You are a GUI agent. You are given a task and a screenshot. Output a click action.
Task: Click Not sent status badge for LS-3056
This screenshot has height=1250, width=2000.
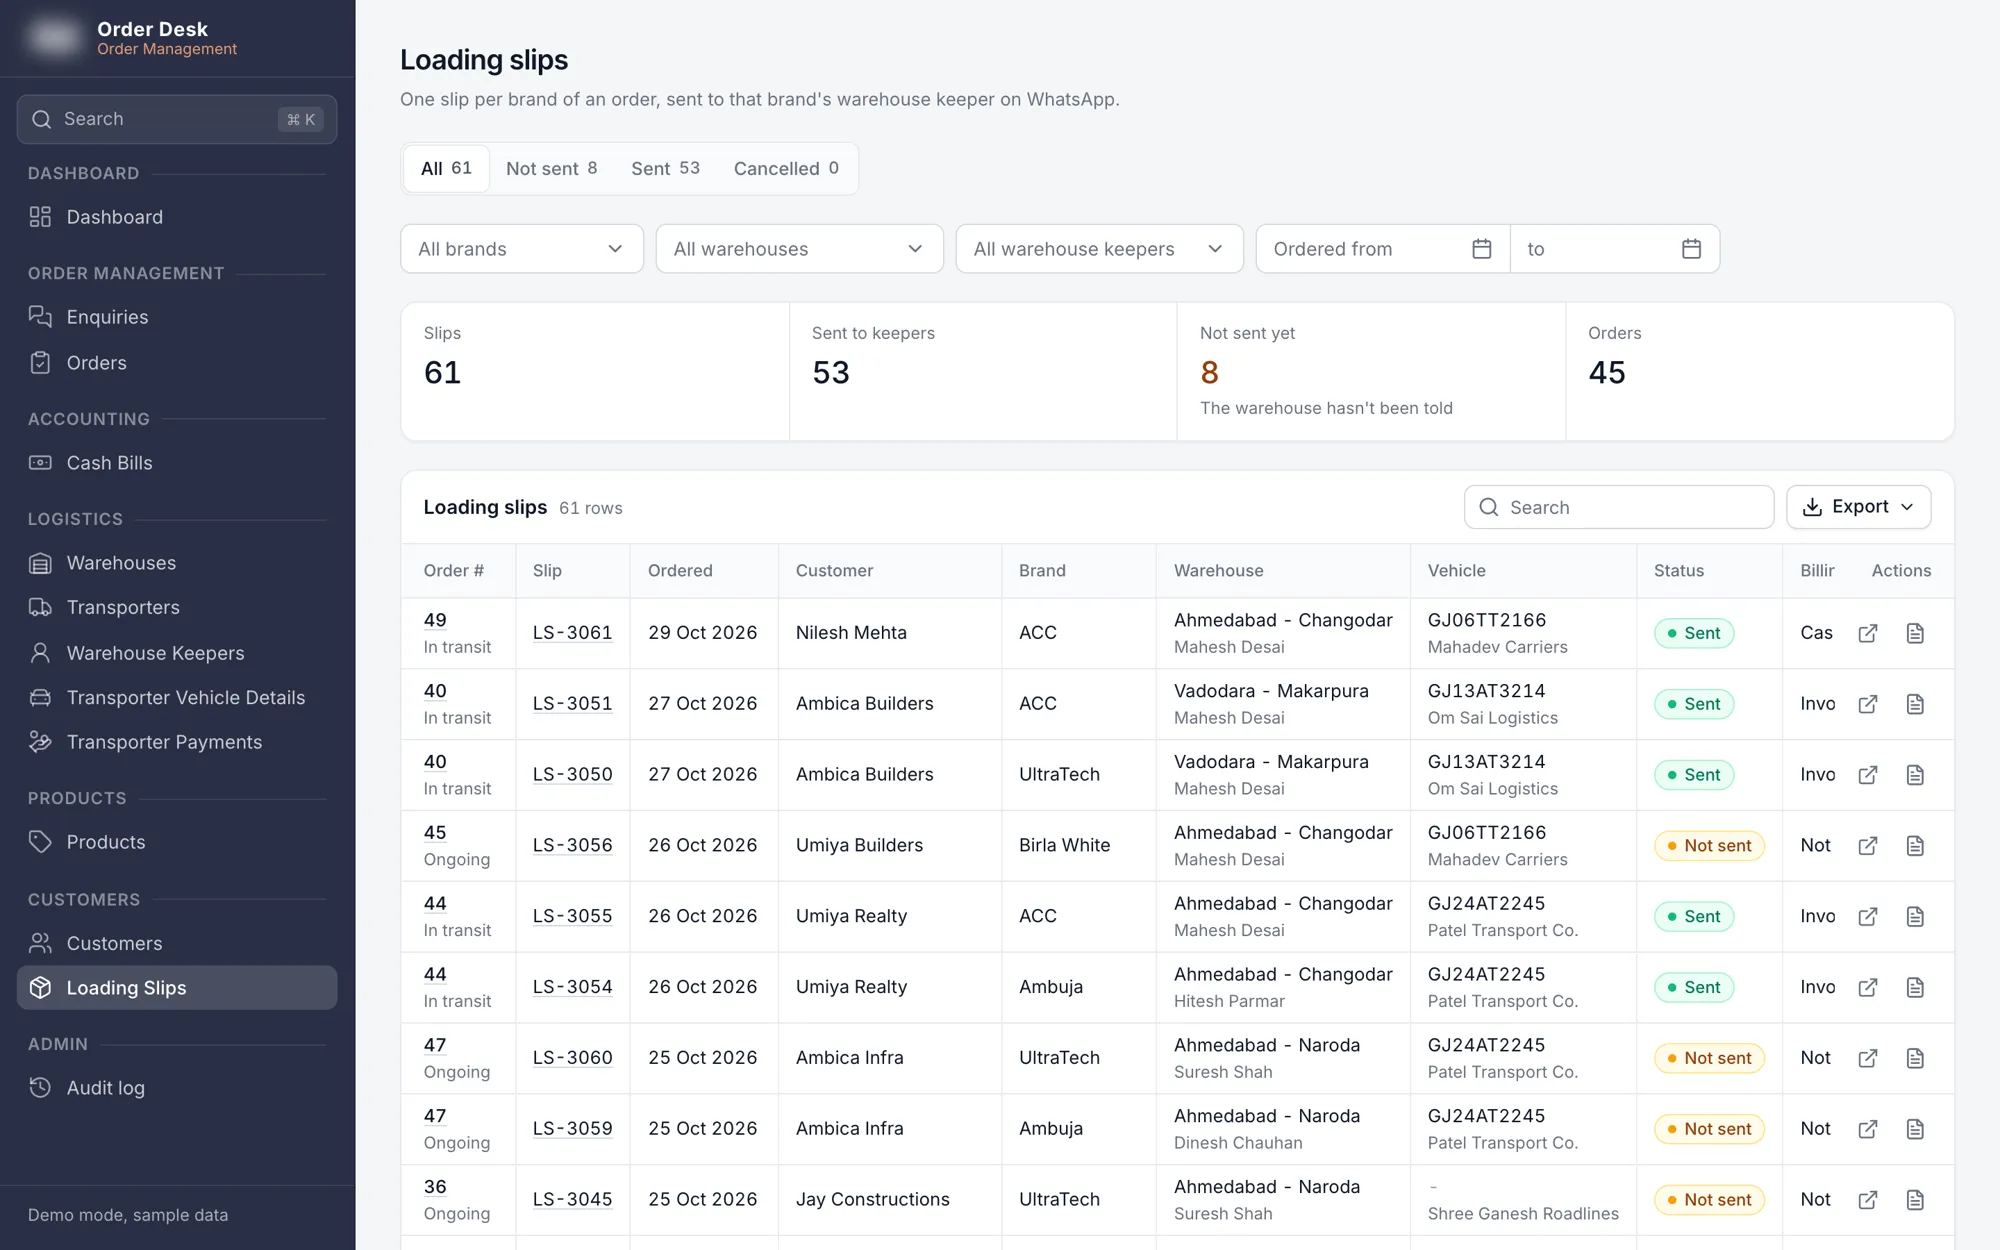click(x=1709, y=846)
